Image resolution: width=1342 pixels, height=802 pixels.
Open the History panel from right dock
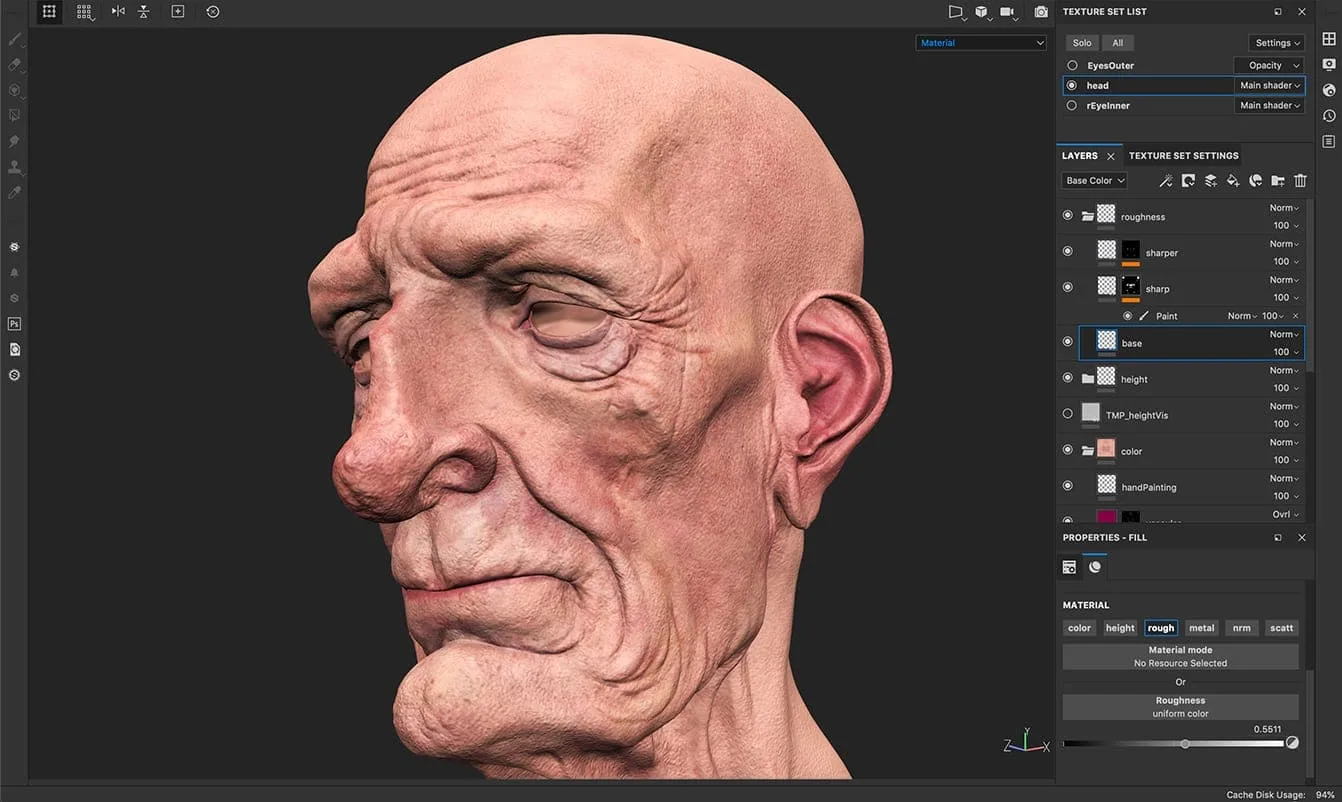coord(1329,116)
